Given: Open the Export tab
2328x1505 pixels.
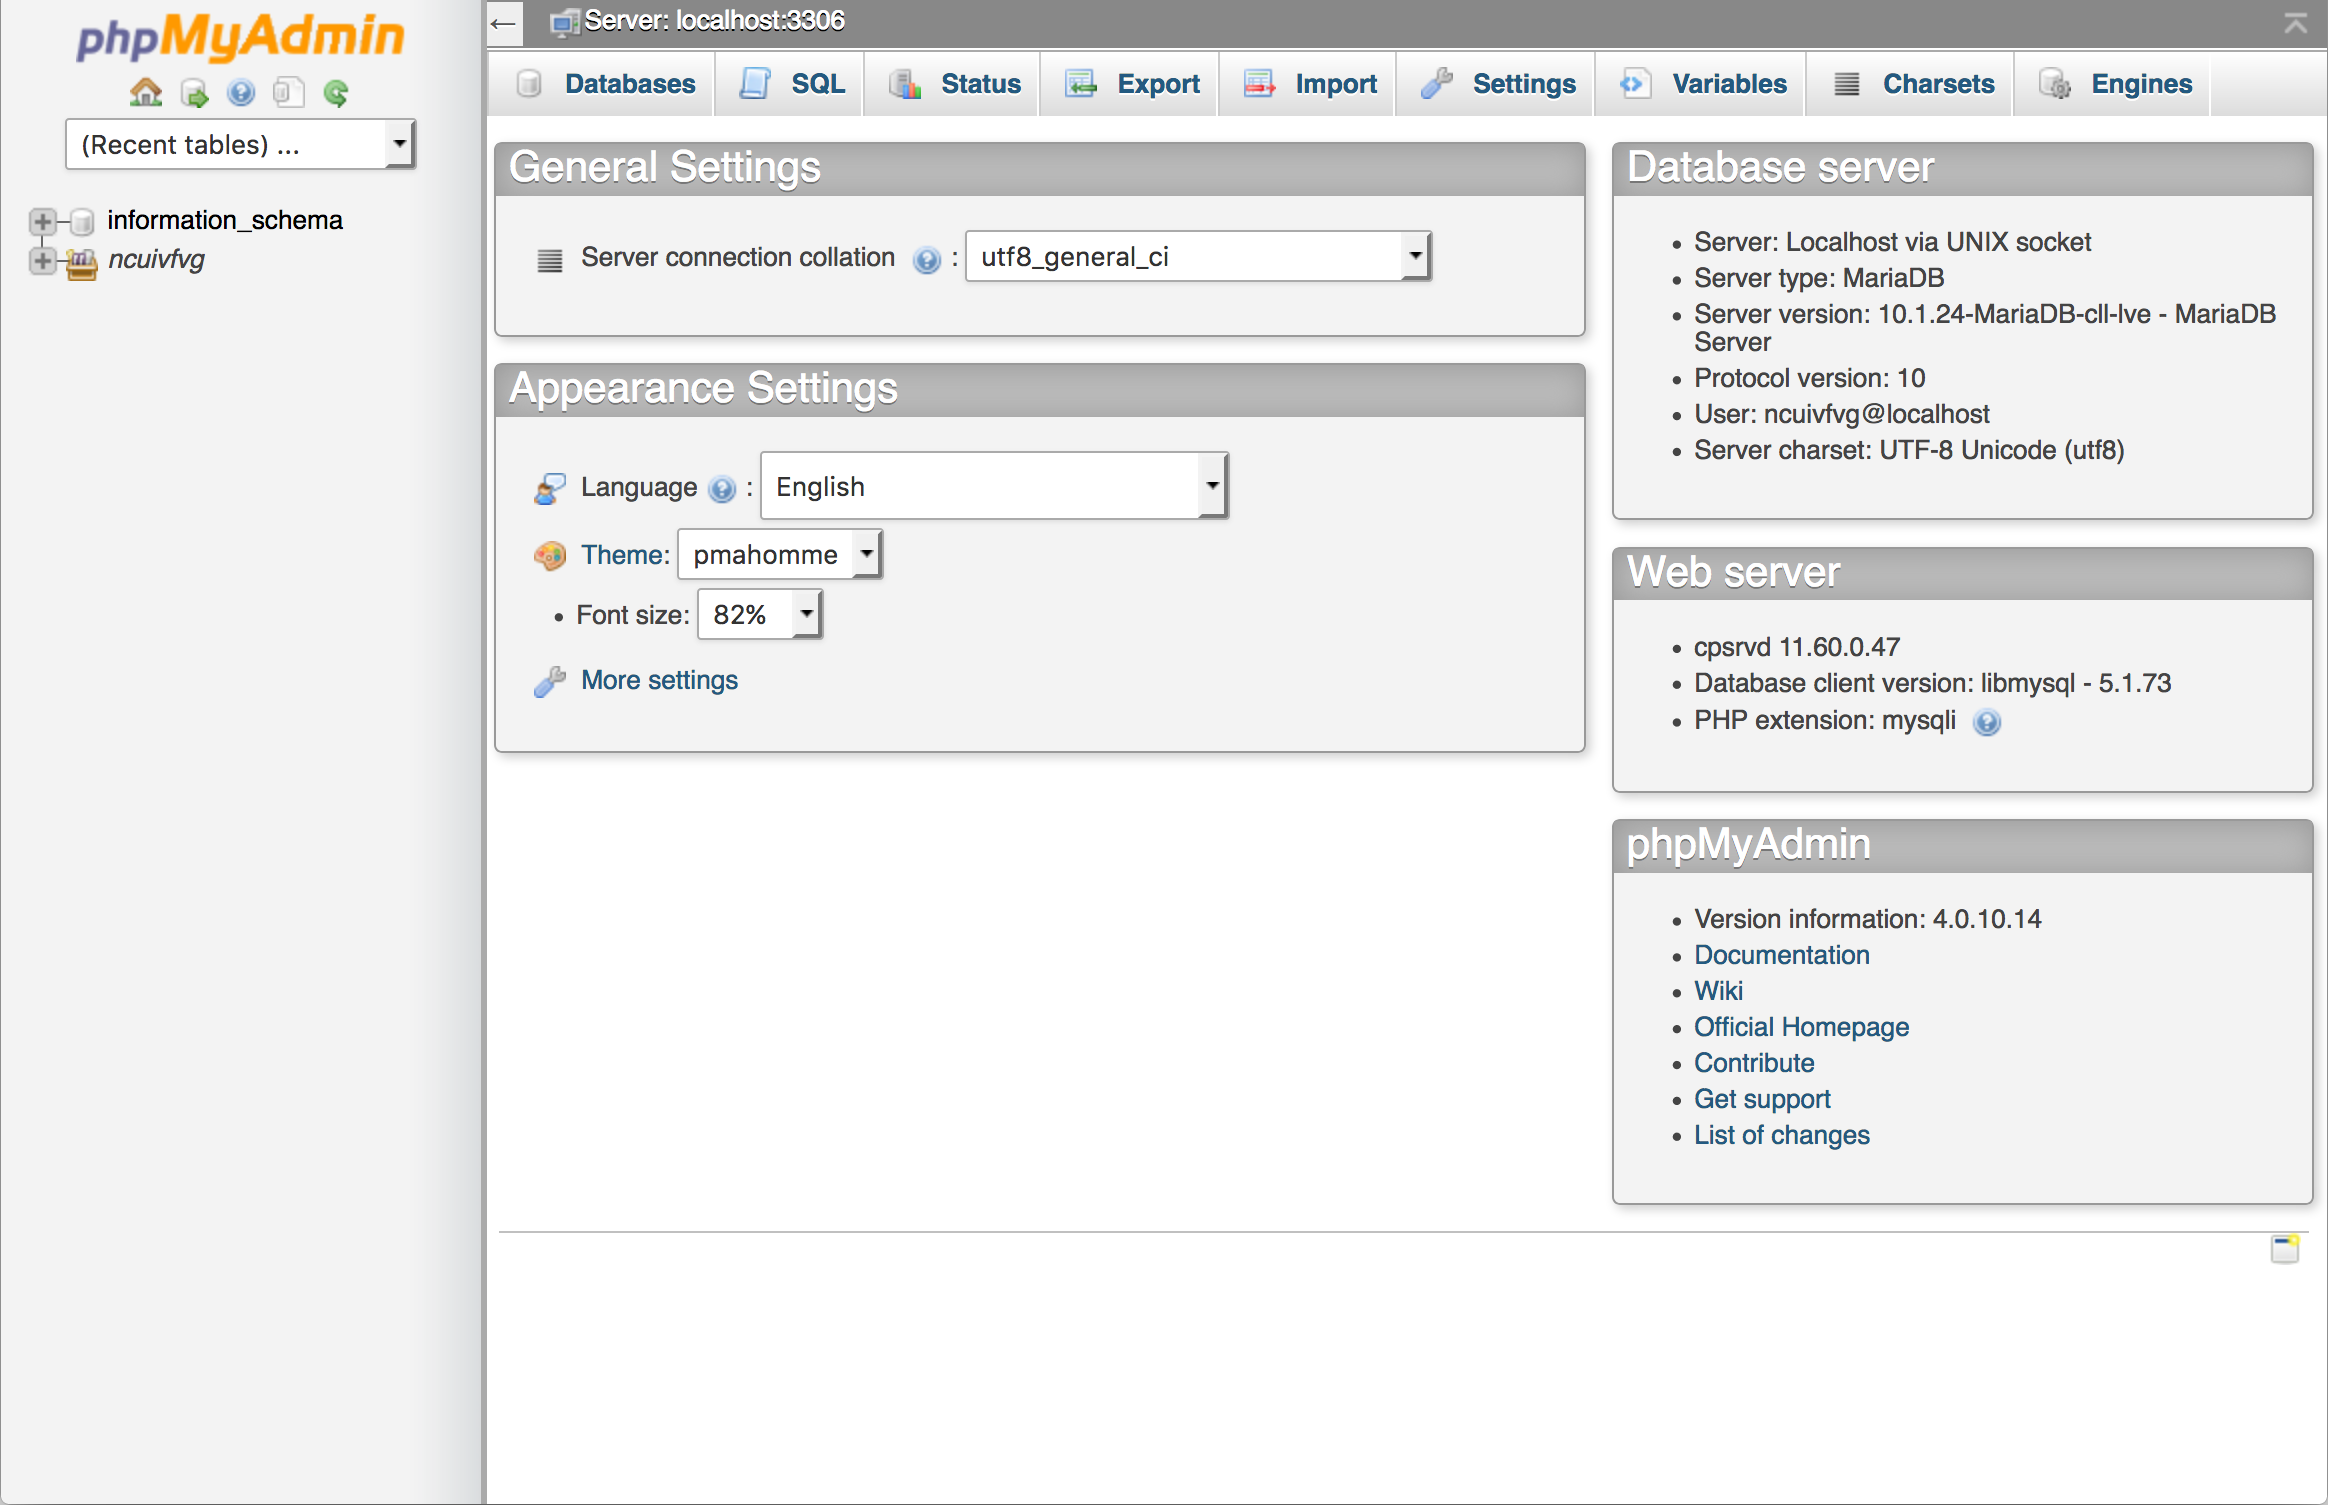Looking at the screenshot, I should tap(1130, 84).
